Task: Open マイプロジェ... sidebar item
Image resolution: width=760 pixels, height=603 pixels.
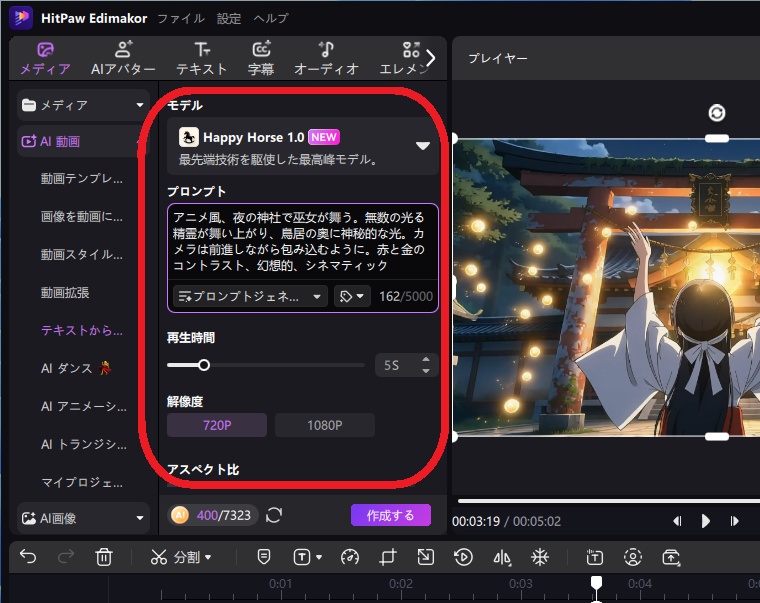Action: (81, 482)
